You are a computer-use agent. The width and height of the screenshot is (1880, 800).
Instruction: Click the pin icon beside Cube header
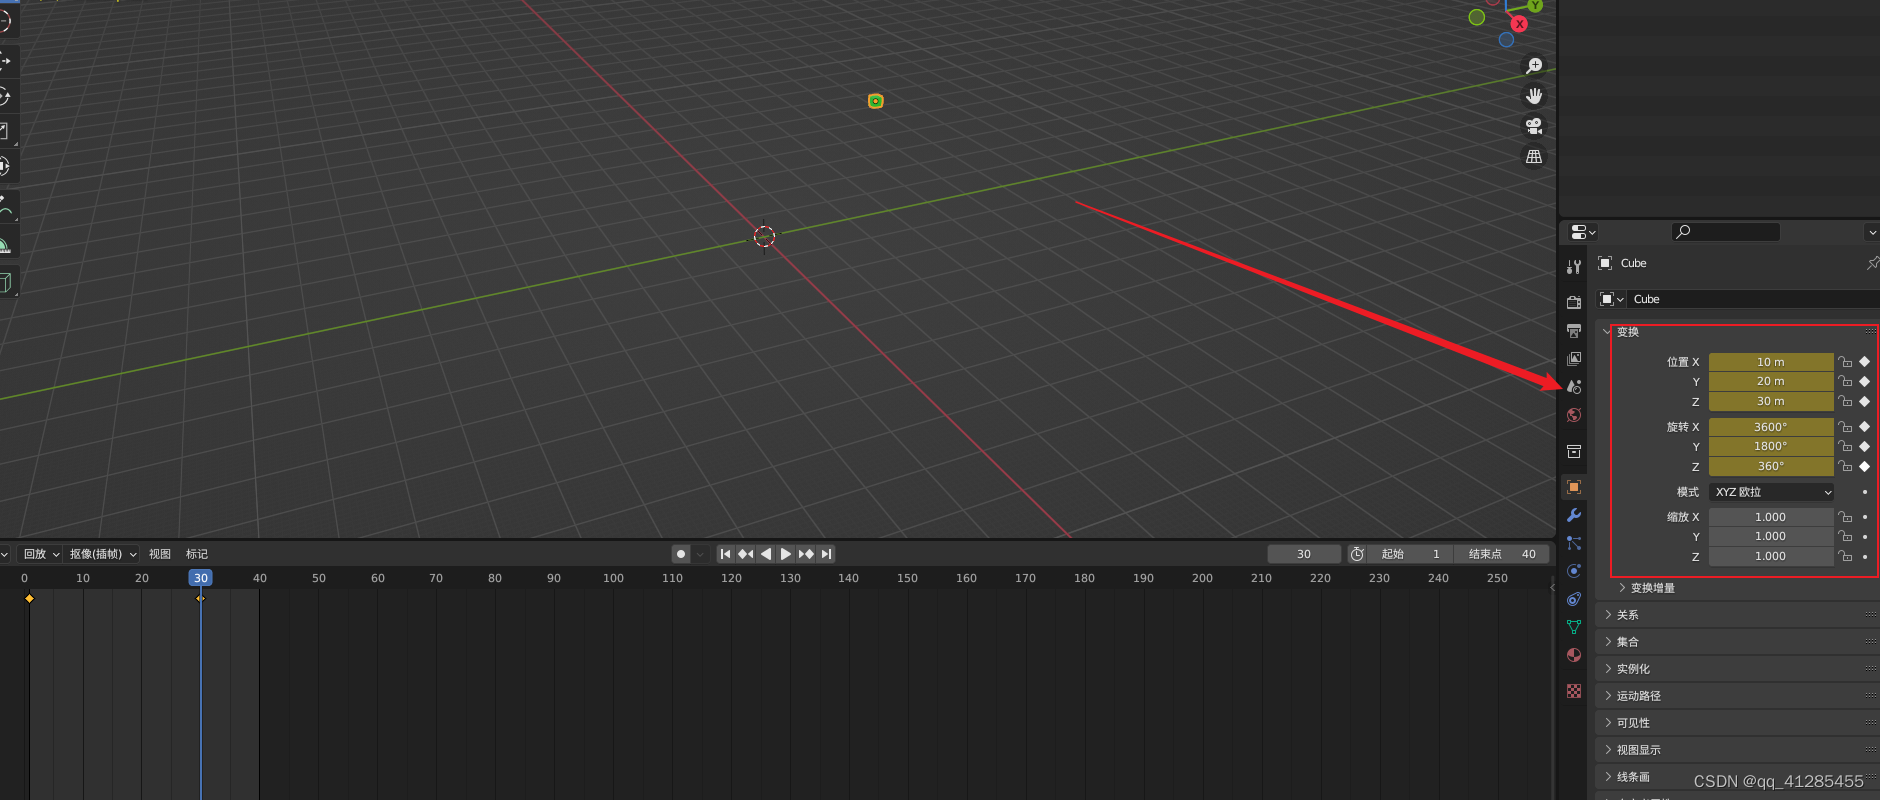[1873, 263]
